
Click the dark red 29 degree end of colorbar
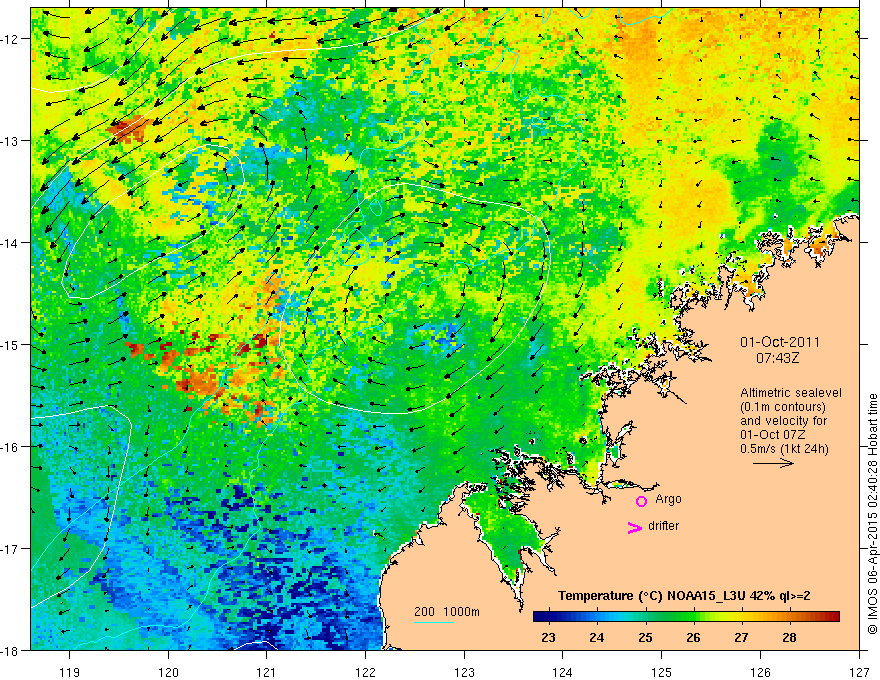[x=835, y=617]
